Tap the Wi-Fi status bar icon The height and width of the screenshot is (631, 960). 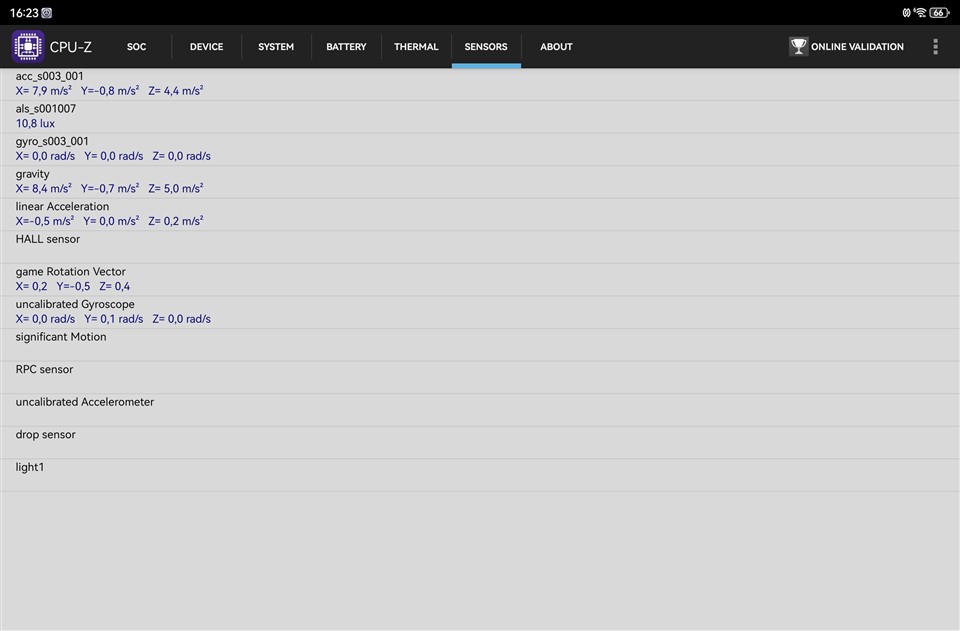920,13
